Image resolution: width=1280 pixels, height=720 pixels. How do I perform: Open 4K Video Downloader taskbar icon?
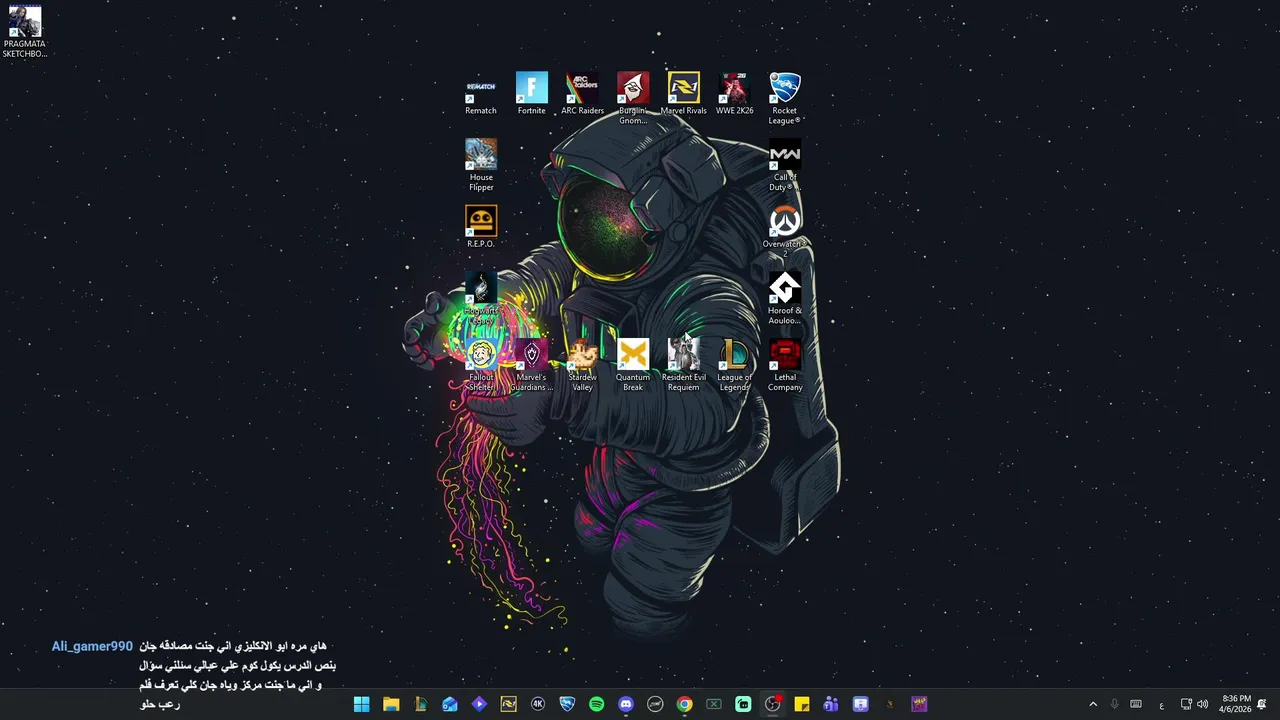(538, 704)
